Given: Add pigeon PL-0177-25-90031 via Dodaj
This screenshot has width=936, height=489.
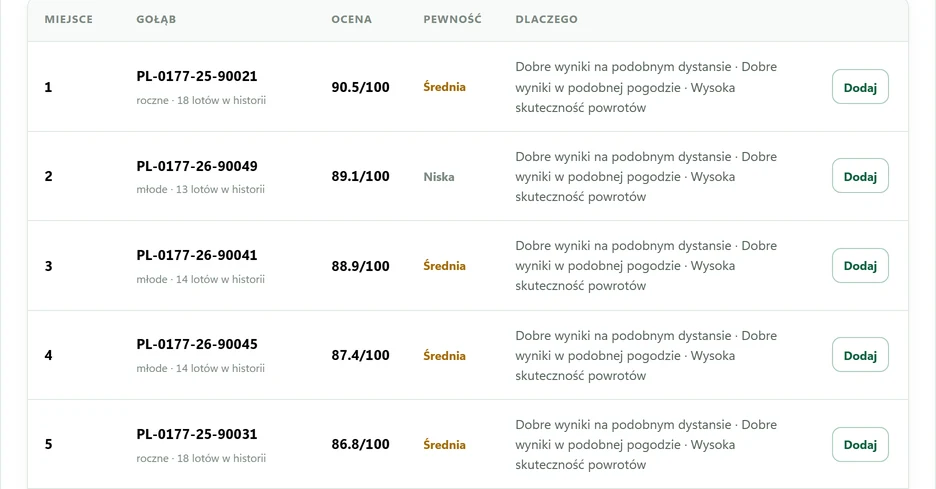Looking at the screenshot, I should click(860, 444).
